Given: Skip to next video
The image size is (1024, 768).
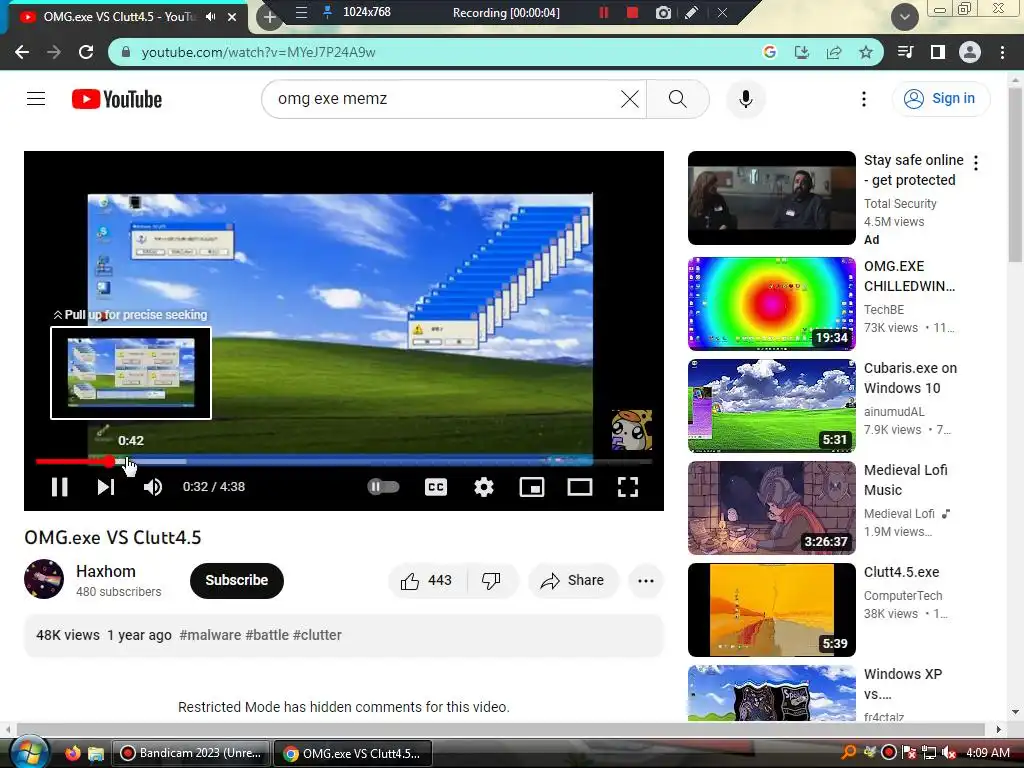Looking at the screenshot, I should (106, 487).
